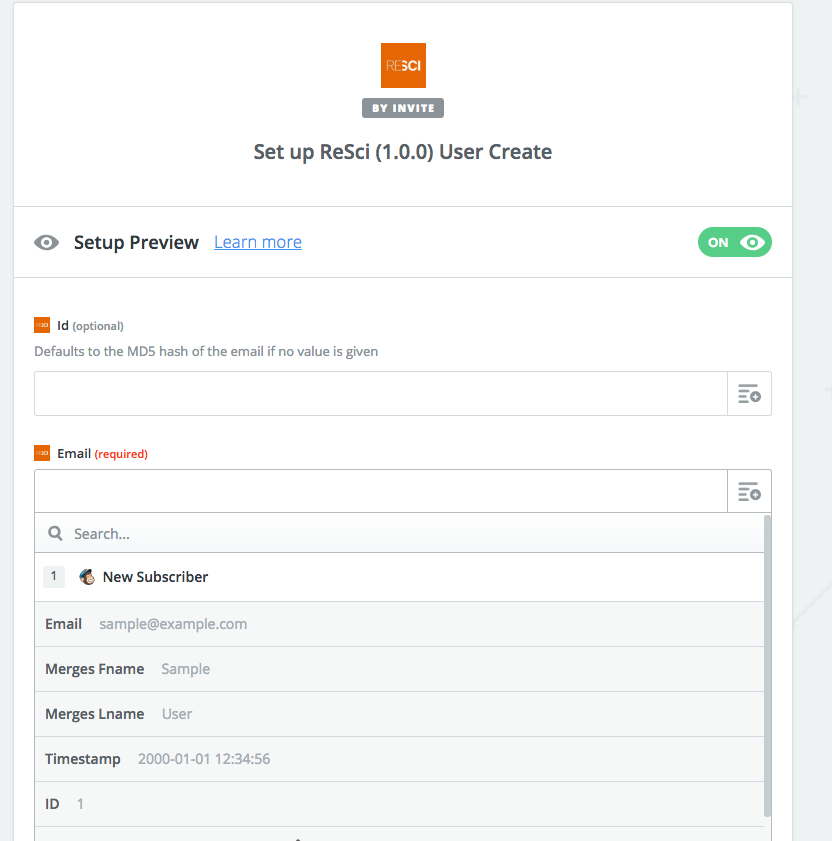The image size is (832, 841).
Task: Click the magnifying glass search icon
Action: 55,533
